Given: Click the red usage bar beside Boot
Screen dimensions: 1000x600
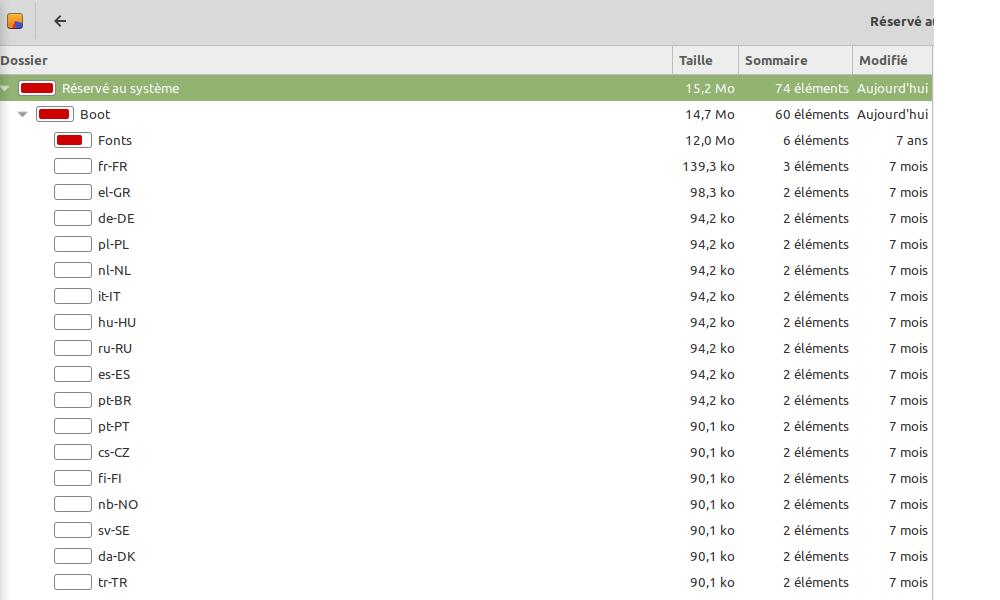Looking at the screenshot, I should coord(55,115).
